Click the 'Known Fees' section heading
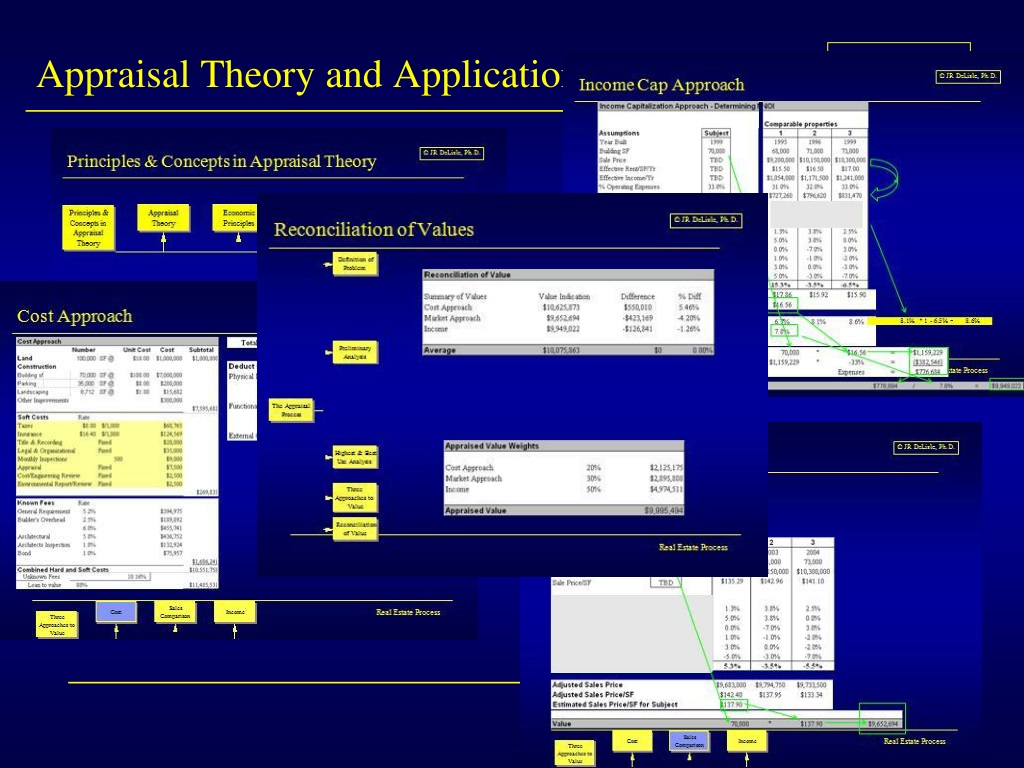 pyautogui.click(x=36, y=503)
